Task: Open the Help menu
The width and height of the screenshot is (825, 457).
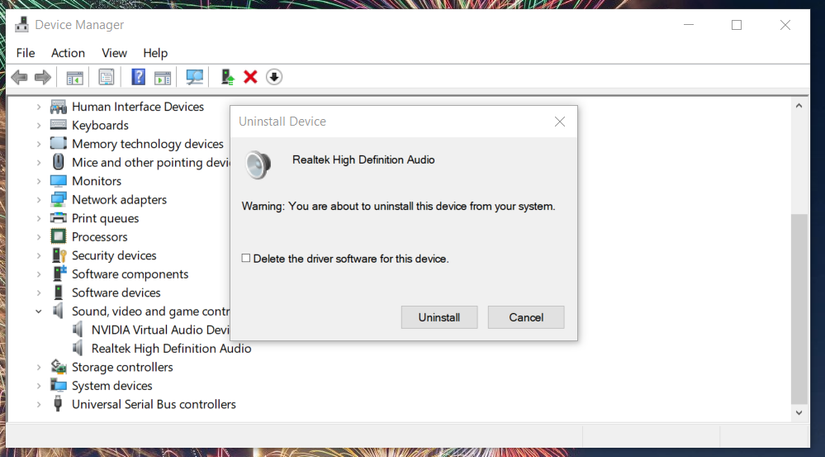Action: 155,53
